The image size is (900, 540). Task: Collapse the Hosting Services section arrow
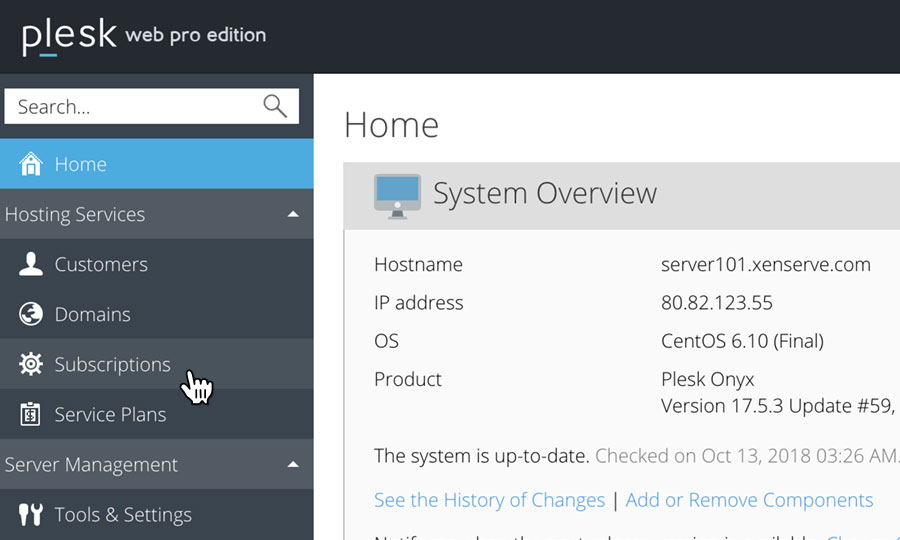[293, 214]
